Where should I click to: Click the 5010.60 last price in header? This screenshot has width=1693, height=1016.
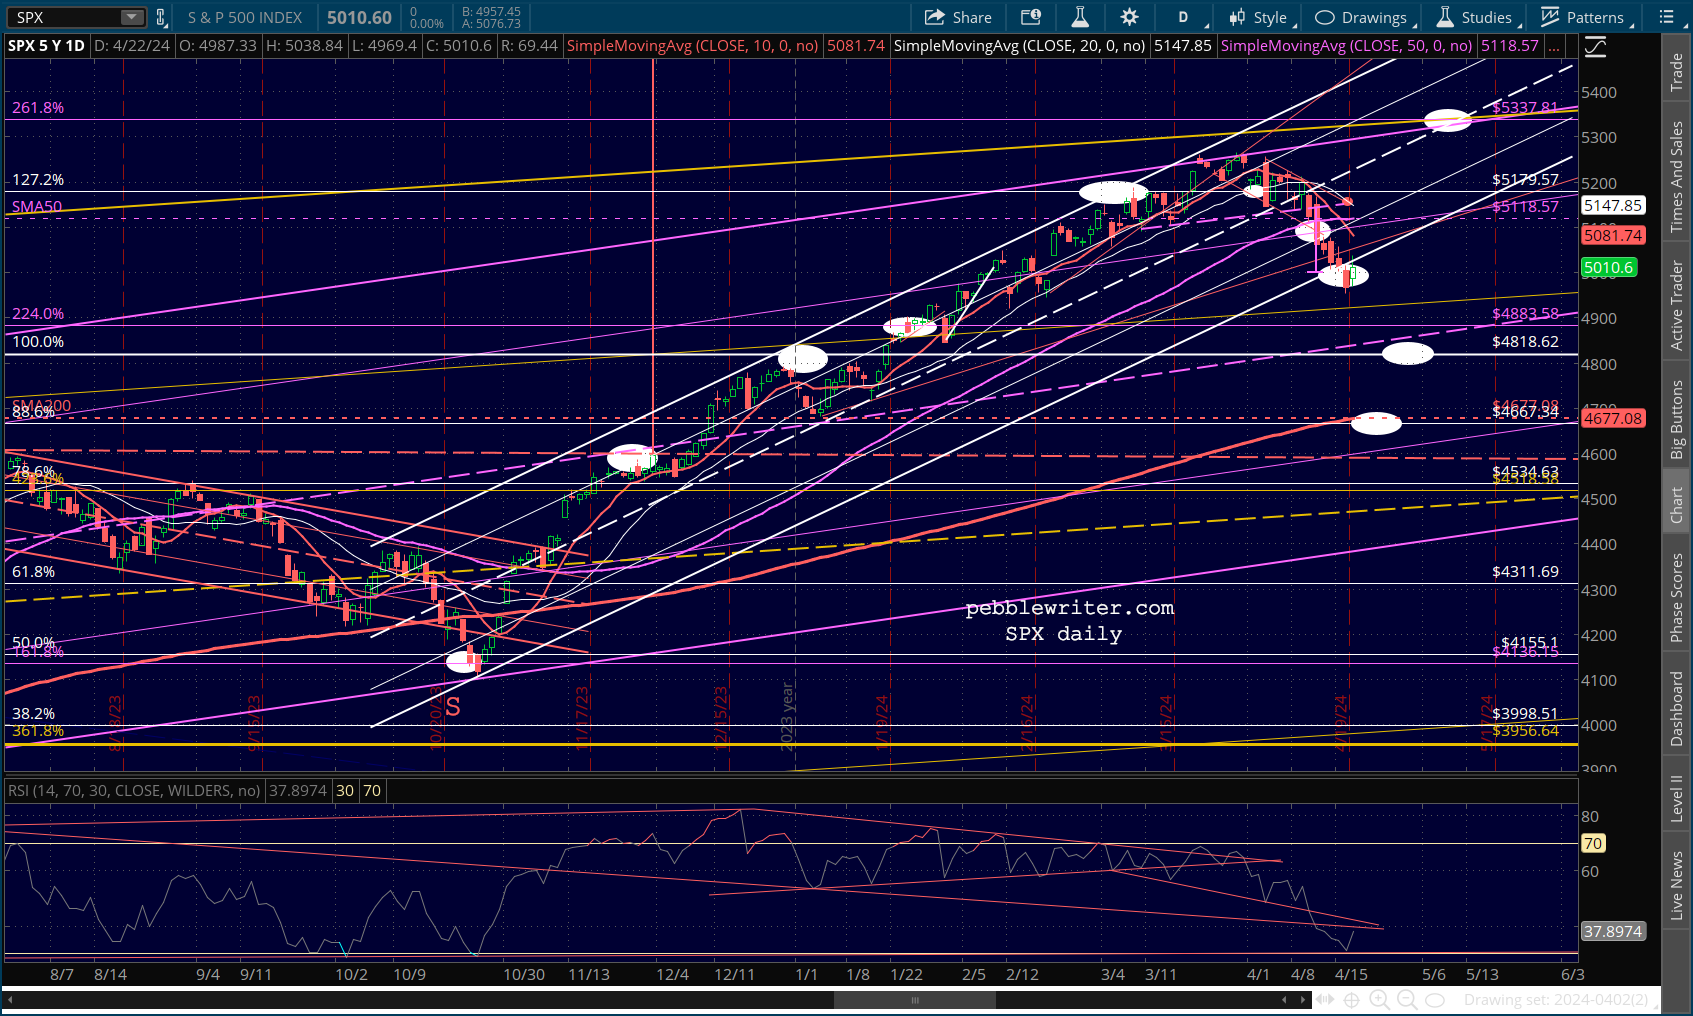(x=359, y=17)
